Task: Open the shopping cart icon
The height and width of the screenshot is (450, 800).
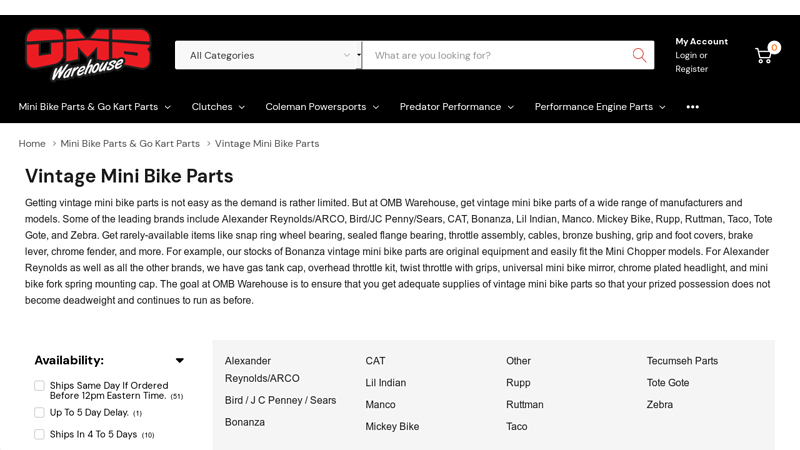Action: [x=764, y=55]
